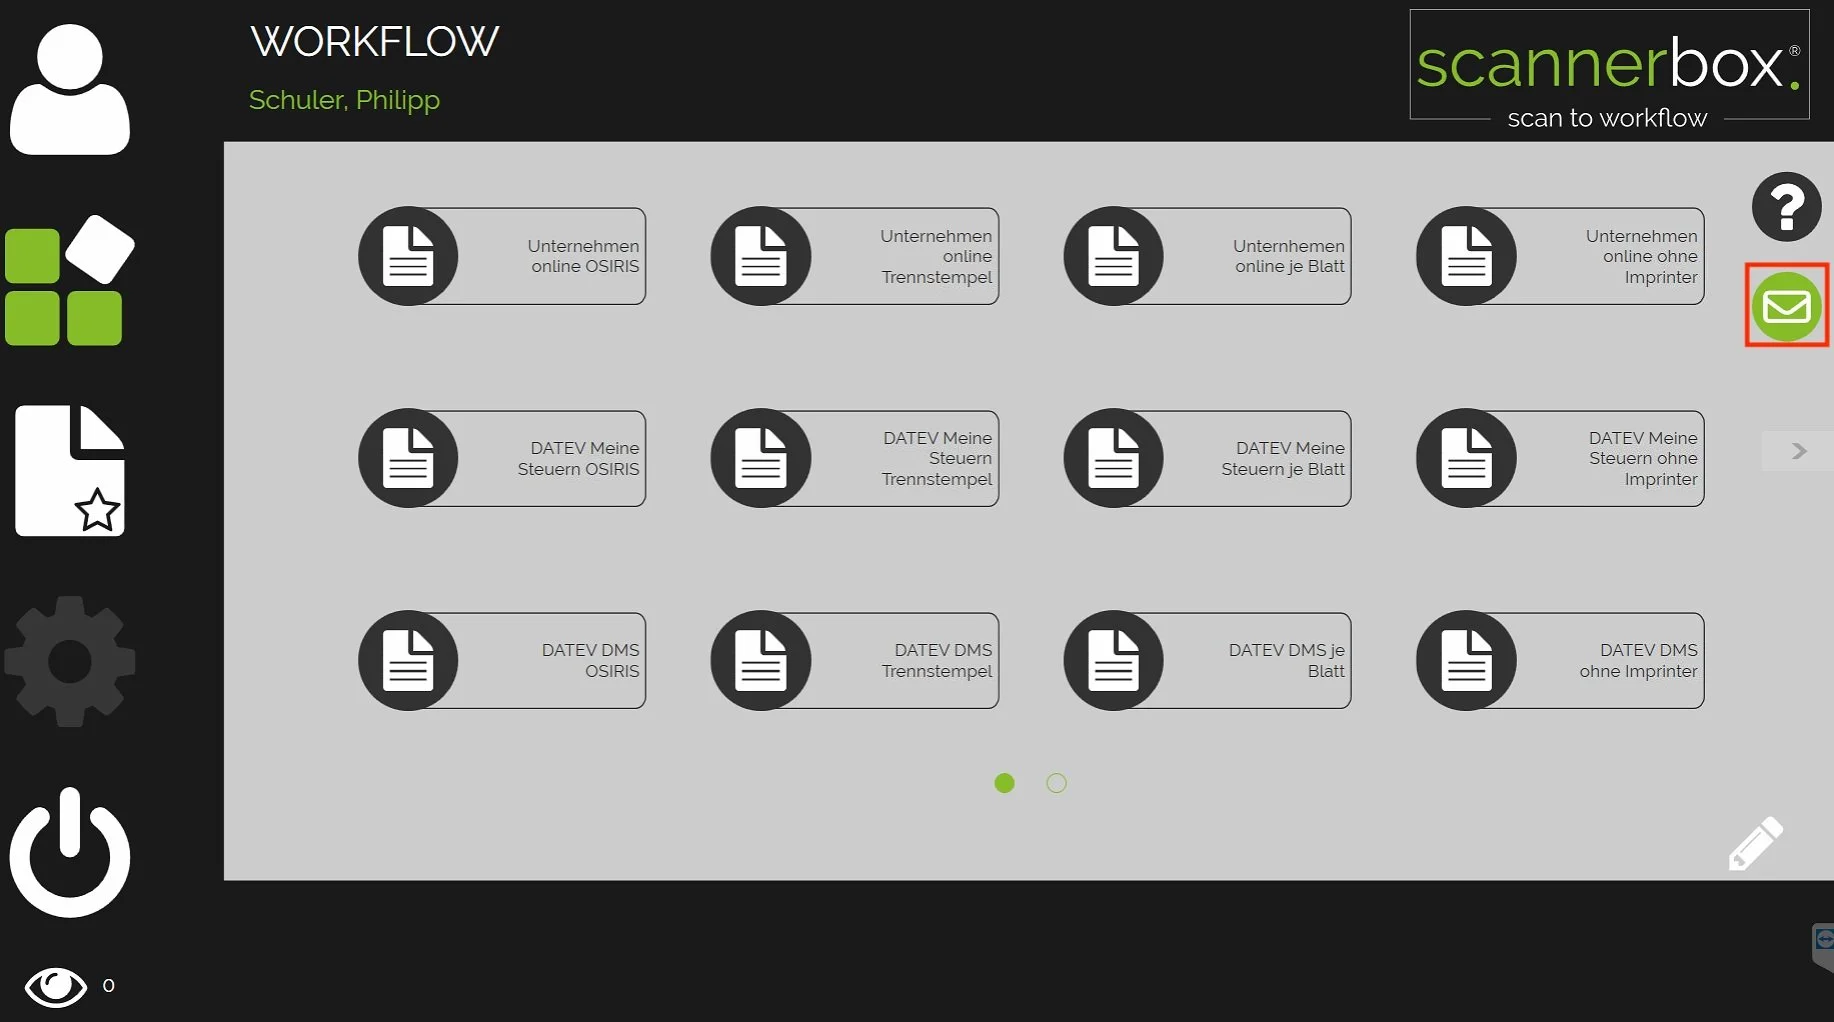The image size is (1834, 1022).
Task: Click the green email envelope icon
Action: click(1787, 306)
